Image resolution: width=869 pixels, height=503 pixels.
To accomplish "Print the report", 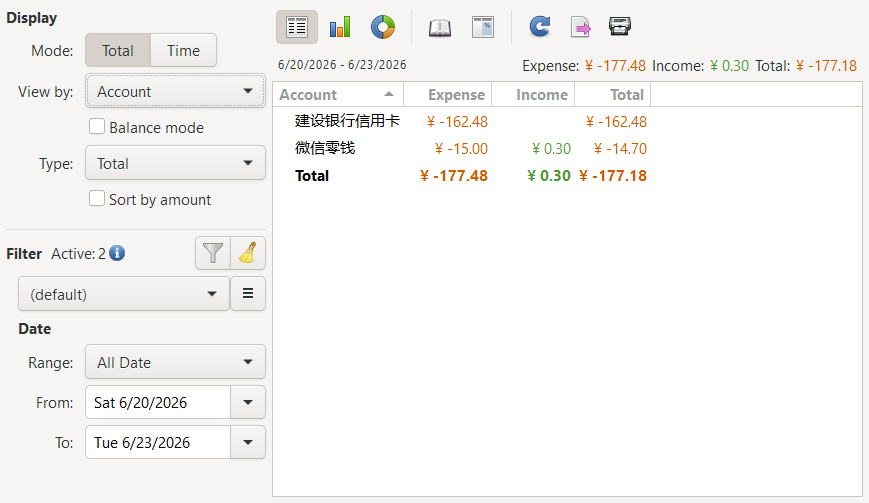I will (x=620, y=26).
